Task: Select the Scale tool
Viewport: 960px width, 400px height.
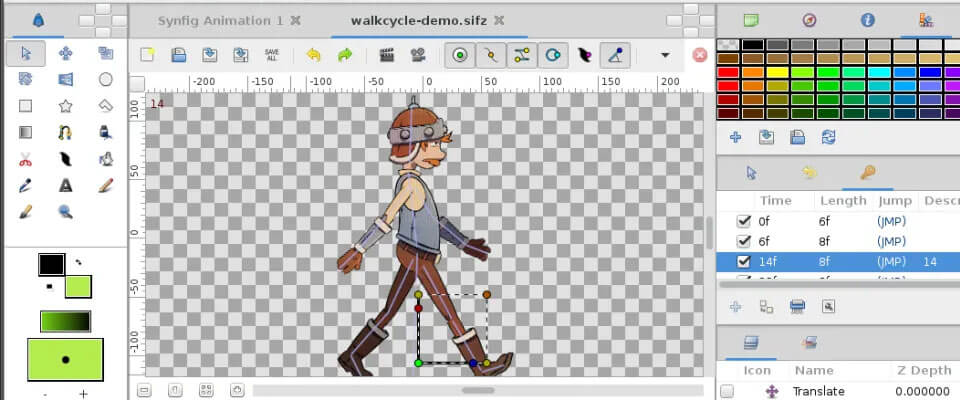Action: coord(106,54)
